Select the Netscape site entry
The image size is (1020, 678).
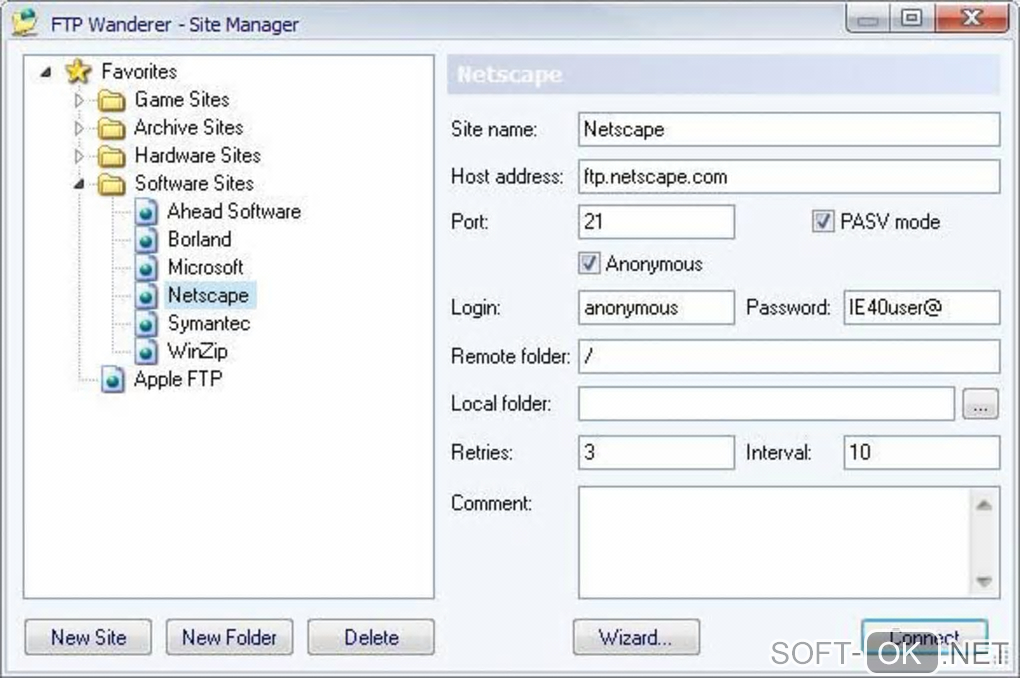click(208, 295)
